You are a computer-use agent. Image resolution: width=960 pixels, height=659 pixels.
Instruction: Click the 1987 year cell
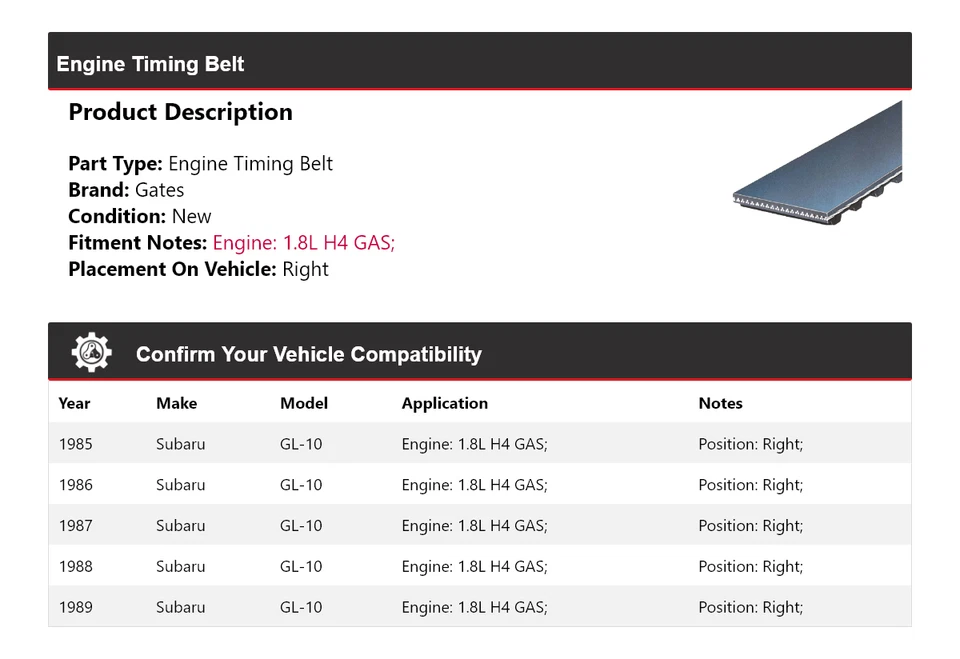point(75,526)
